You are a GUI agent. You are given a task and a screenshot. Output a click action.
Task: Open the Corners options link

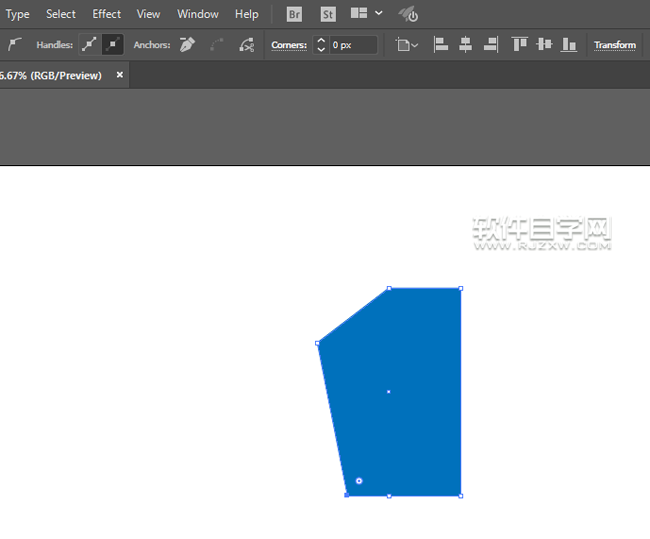point(289,45)
